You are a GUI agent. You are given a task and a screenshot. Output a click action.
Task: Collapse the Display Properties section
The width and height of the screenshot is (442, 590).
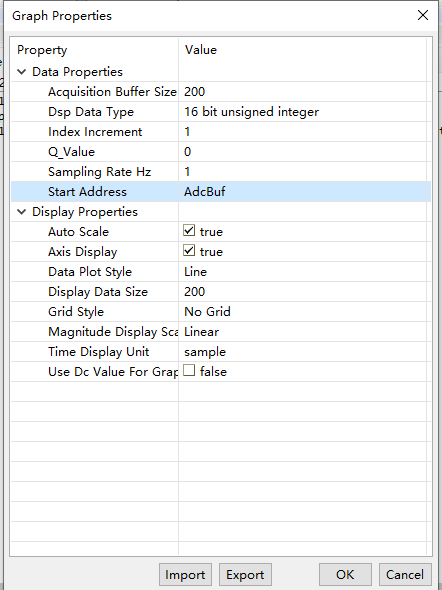click(22, 212)
